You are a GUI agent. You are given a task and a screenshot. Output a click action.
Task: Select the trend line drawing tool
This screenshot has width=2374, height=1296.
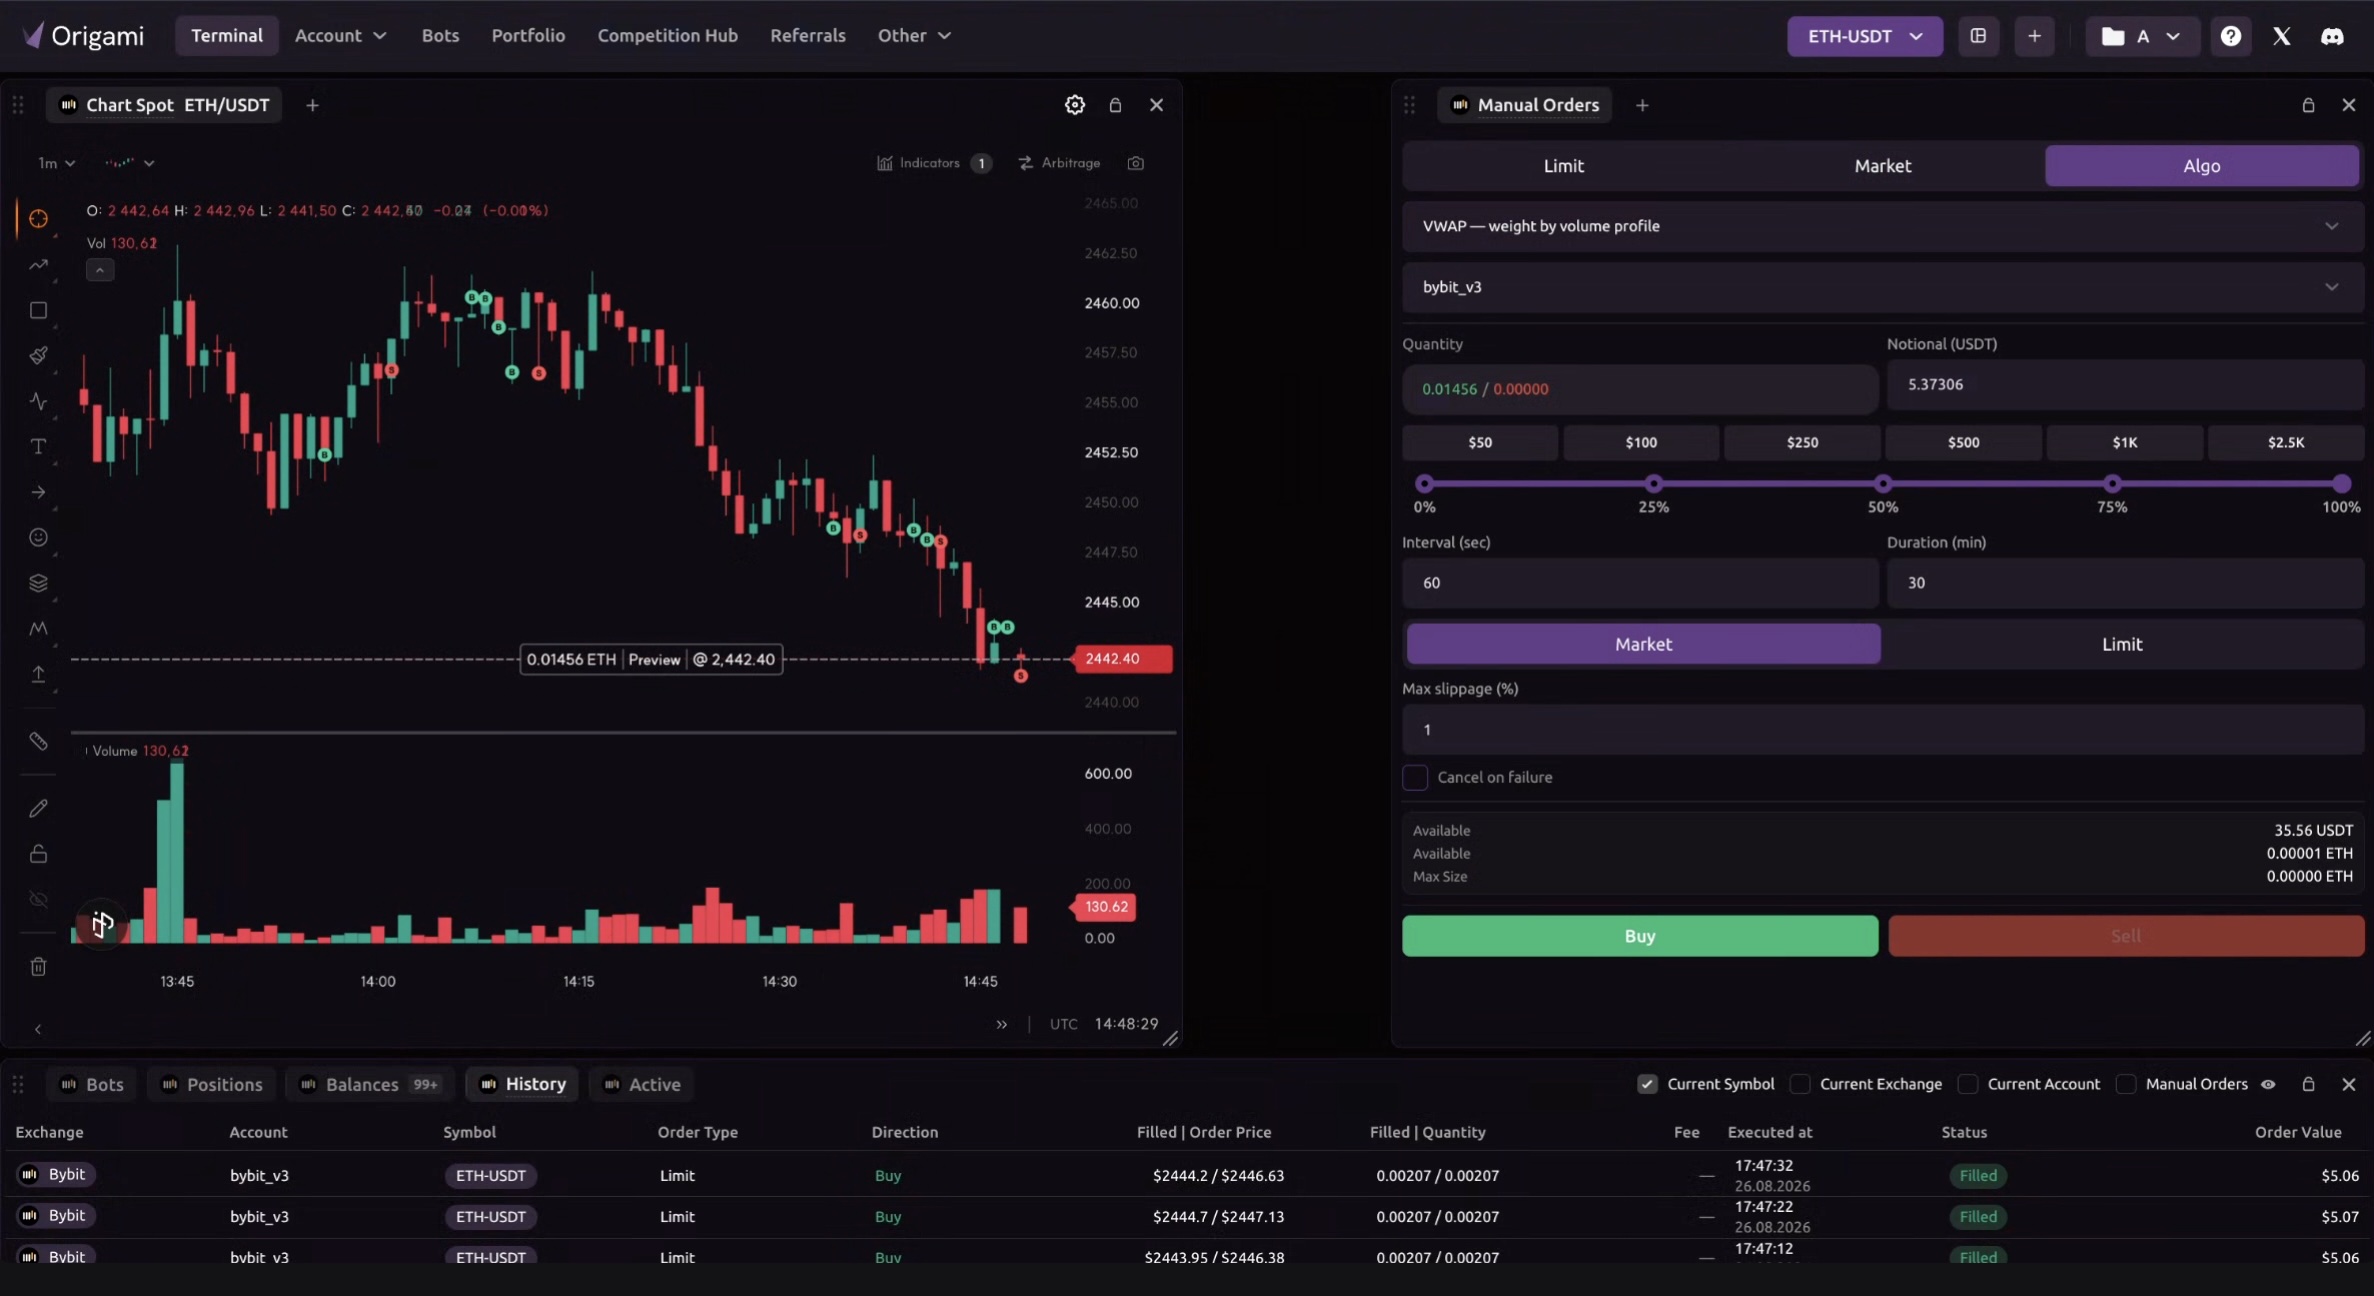point(38,265)
